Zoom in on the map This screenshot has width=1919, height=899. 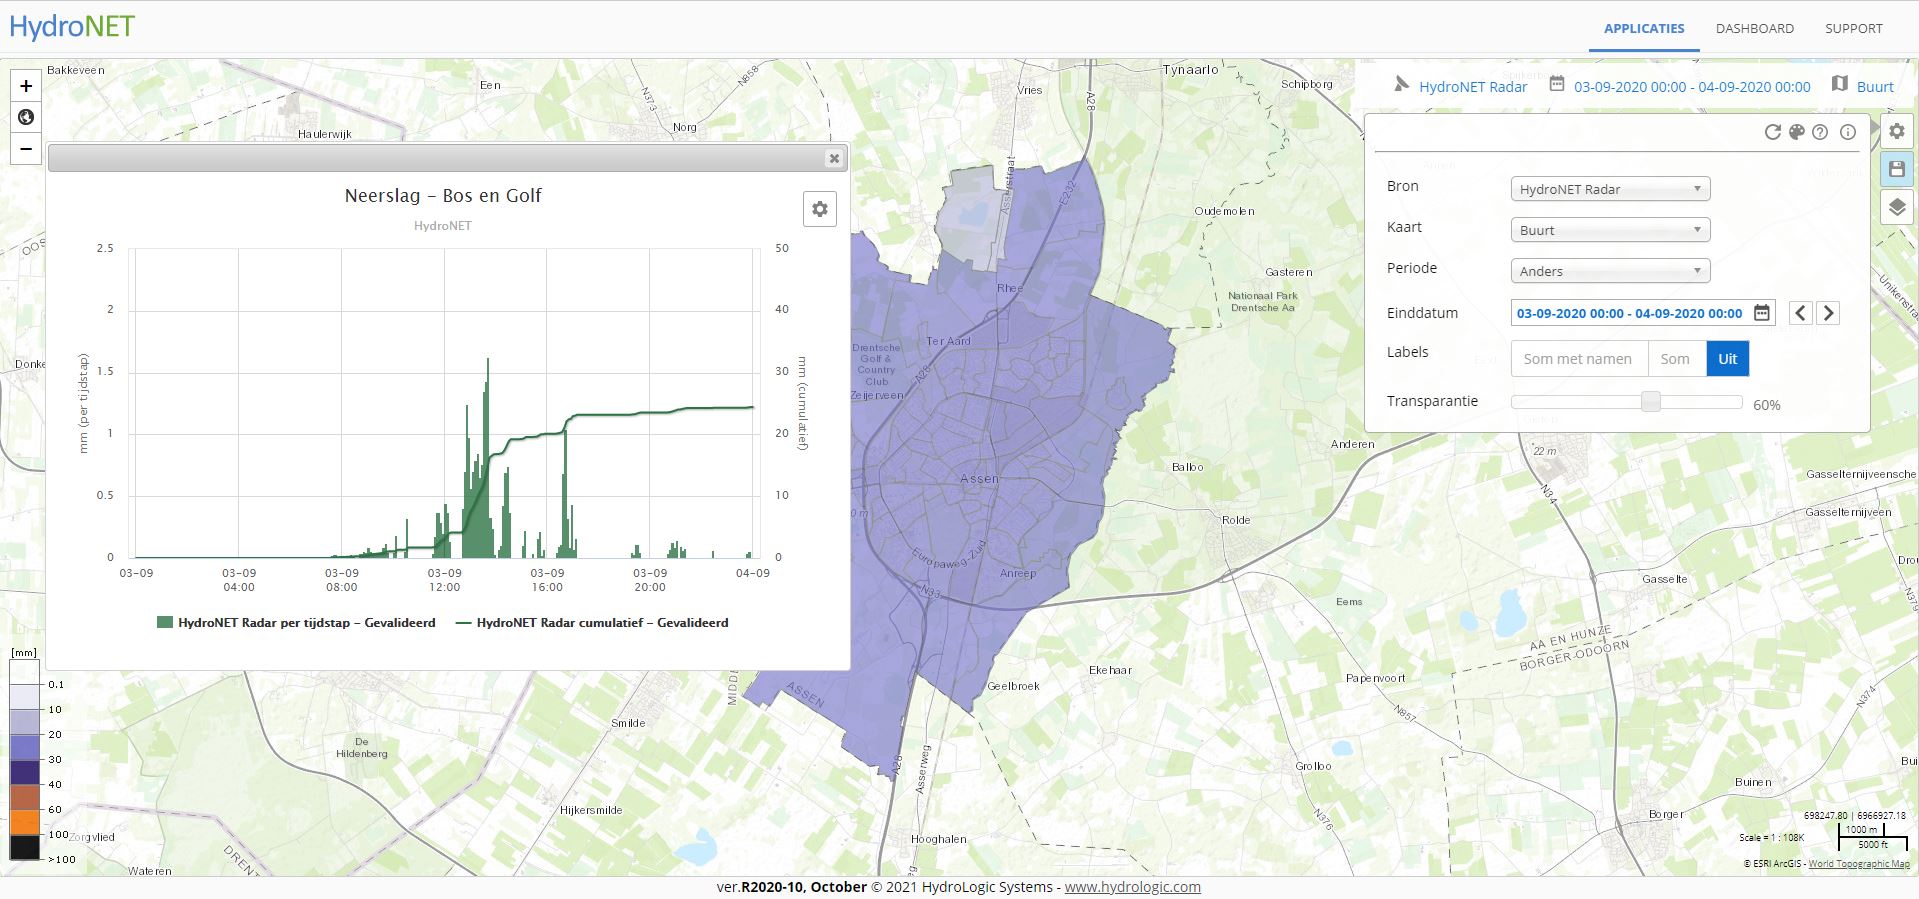click(26, 86)
